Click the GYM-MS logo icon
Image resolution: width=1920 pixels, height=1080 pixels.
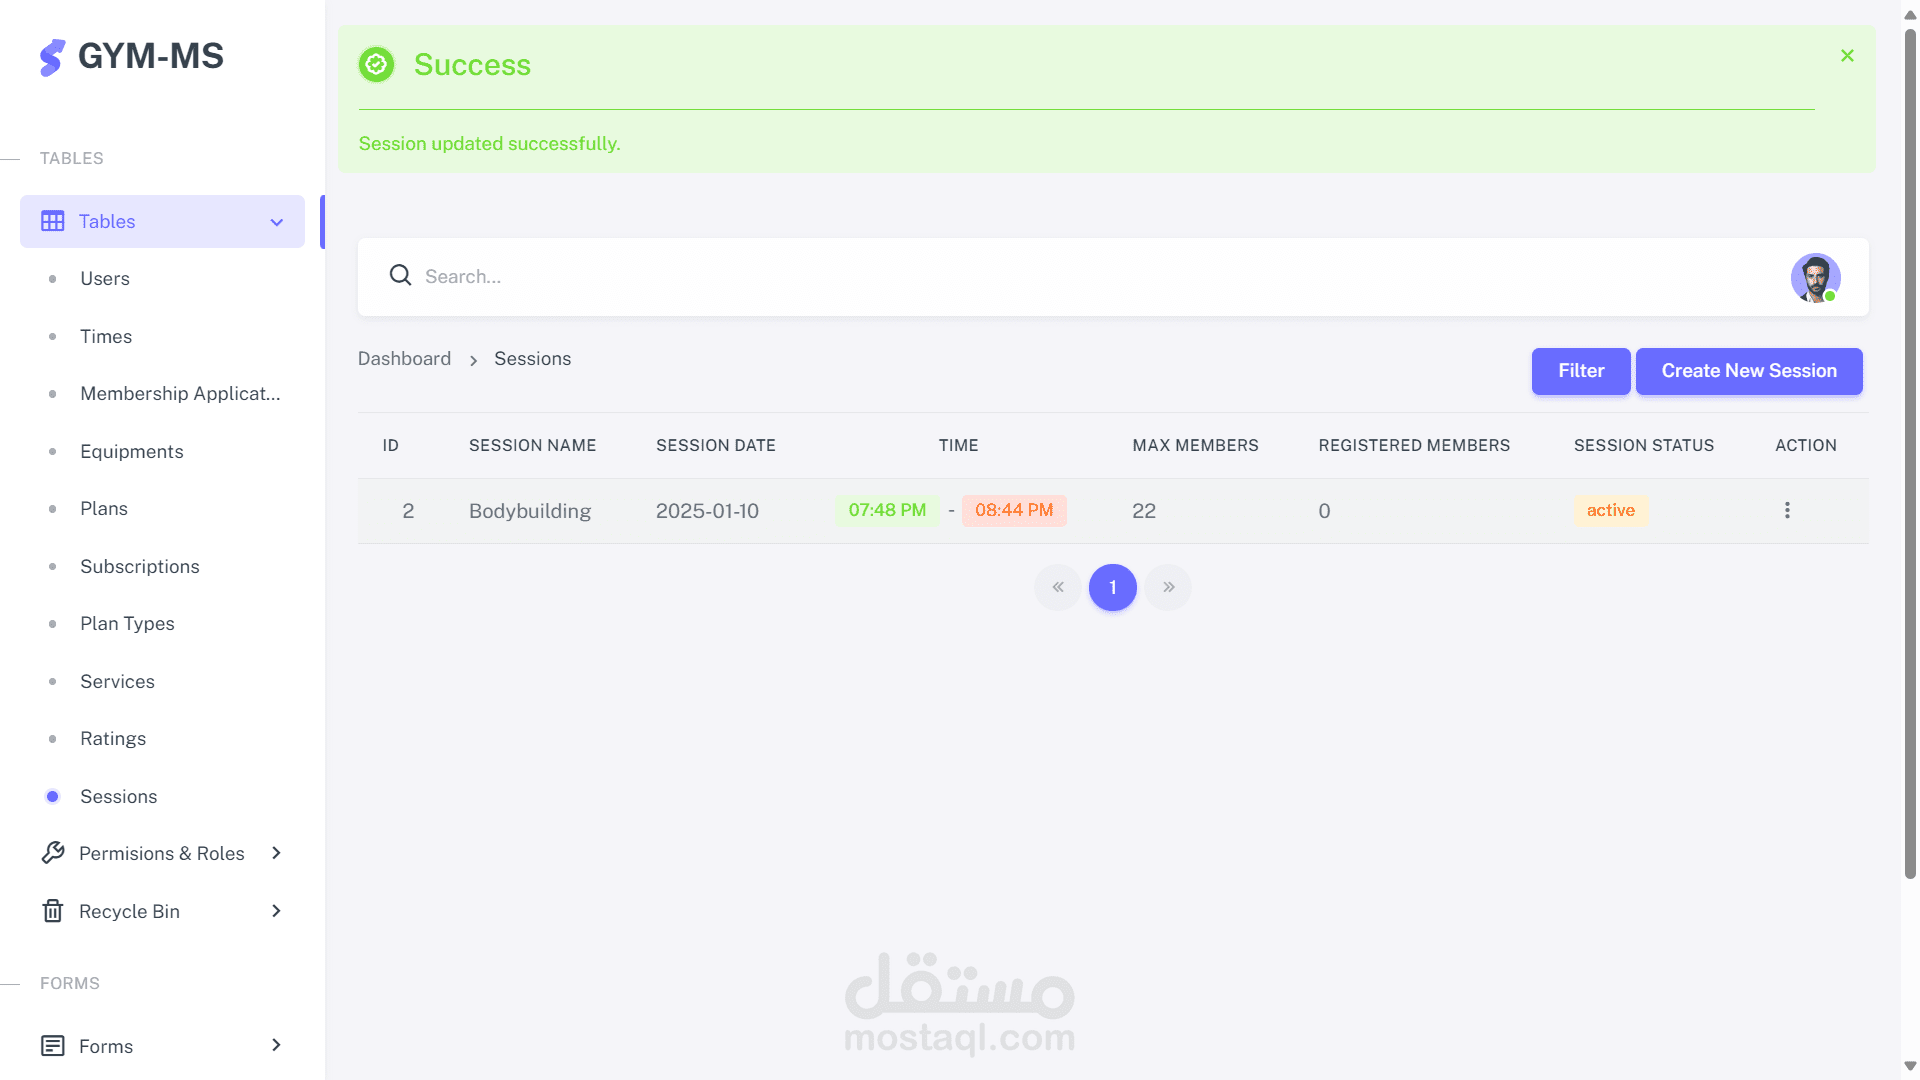tap(52, 57)
